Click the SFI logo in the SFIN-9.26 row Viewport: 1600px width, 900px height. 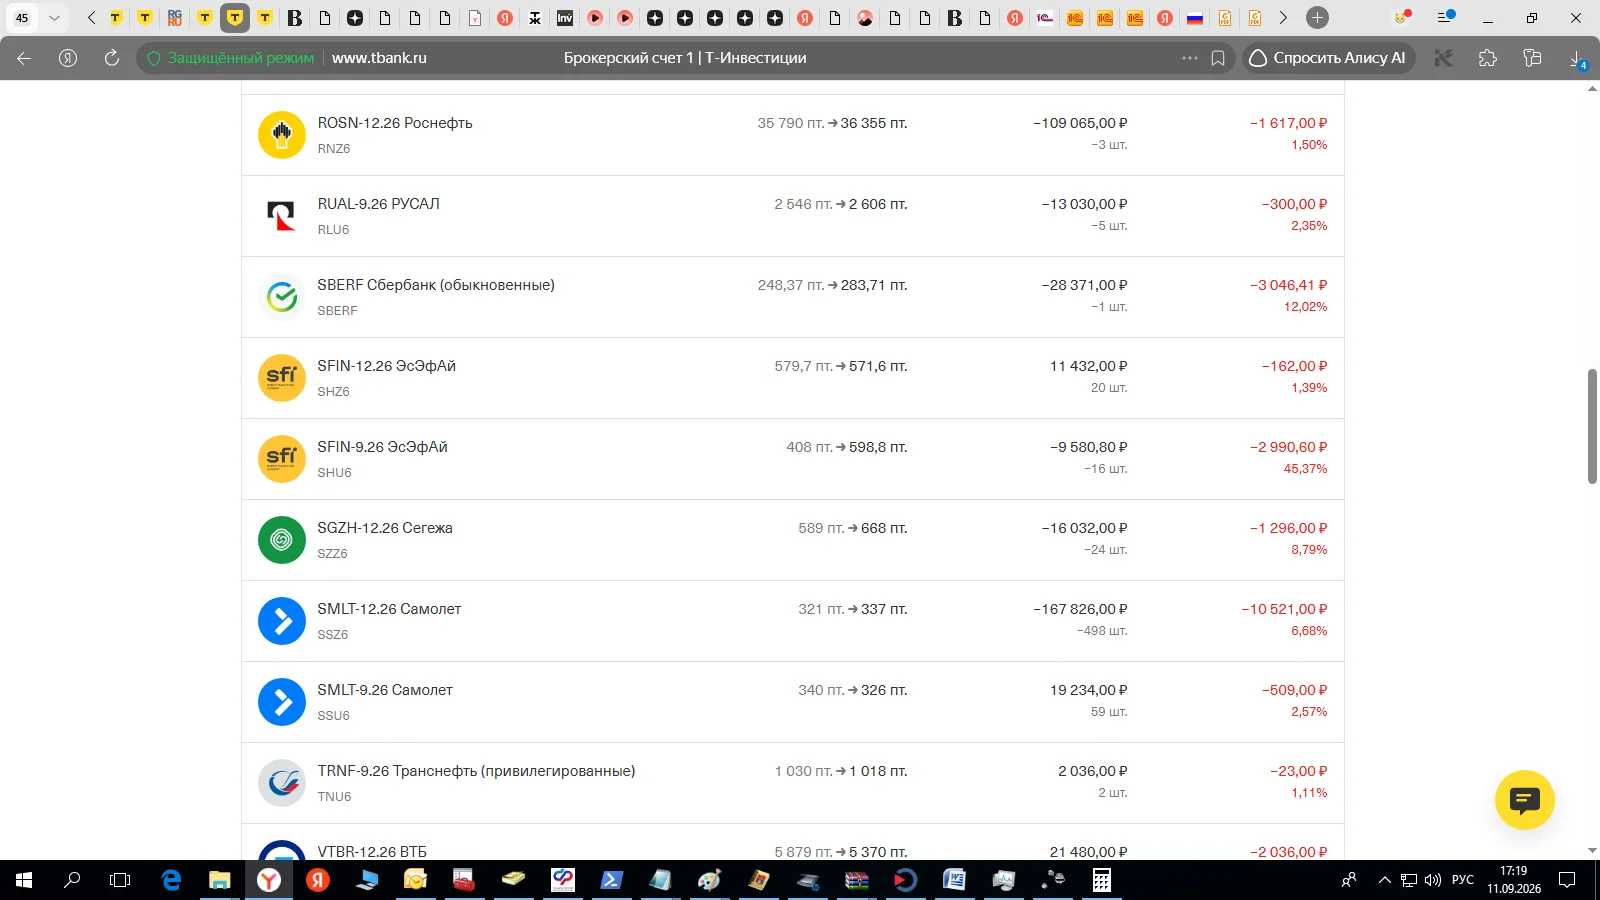(x=282, y=459)
